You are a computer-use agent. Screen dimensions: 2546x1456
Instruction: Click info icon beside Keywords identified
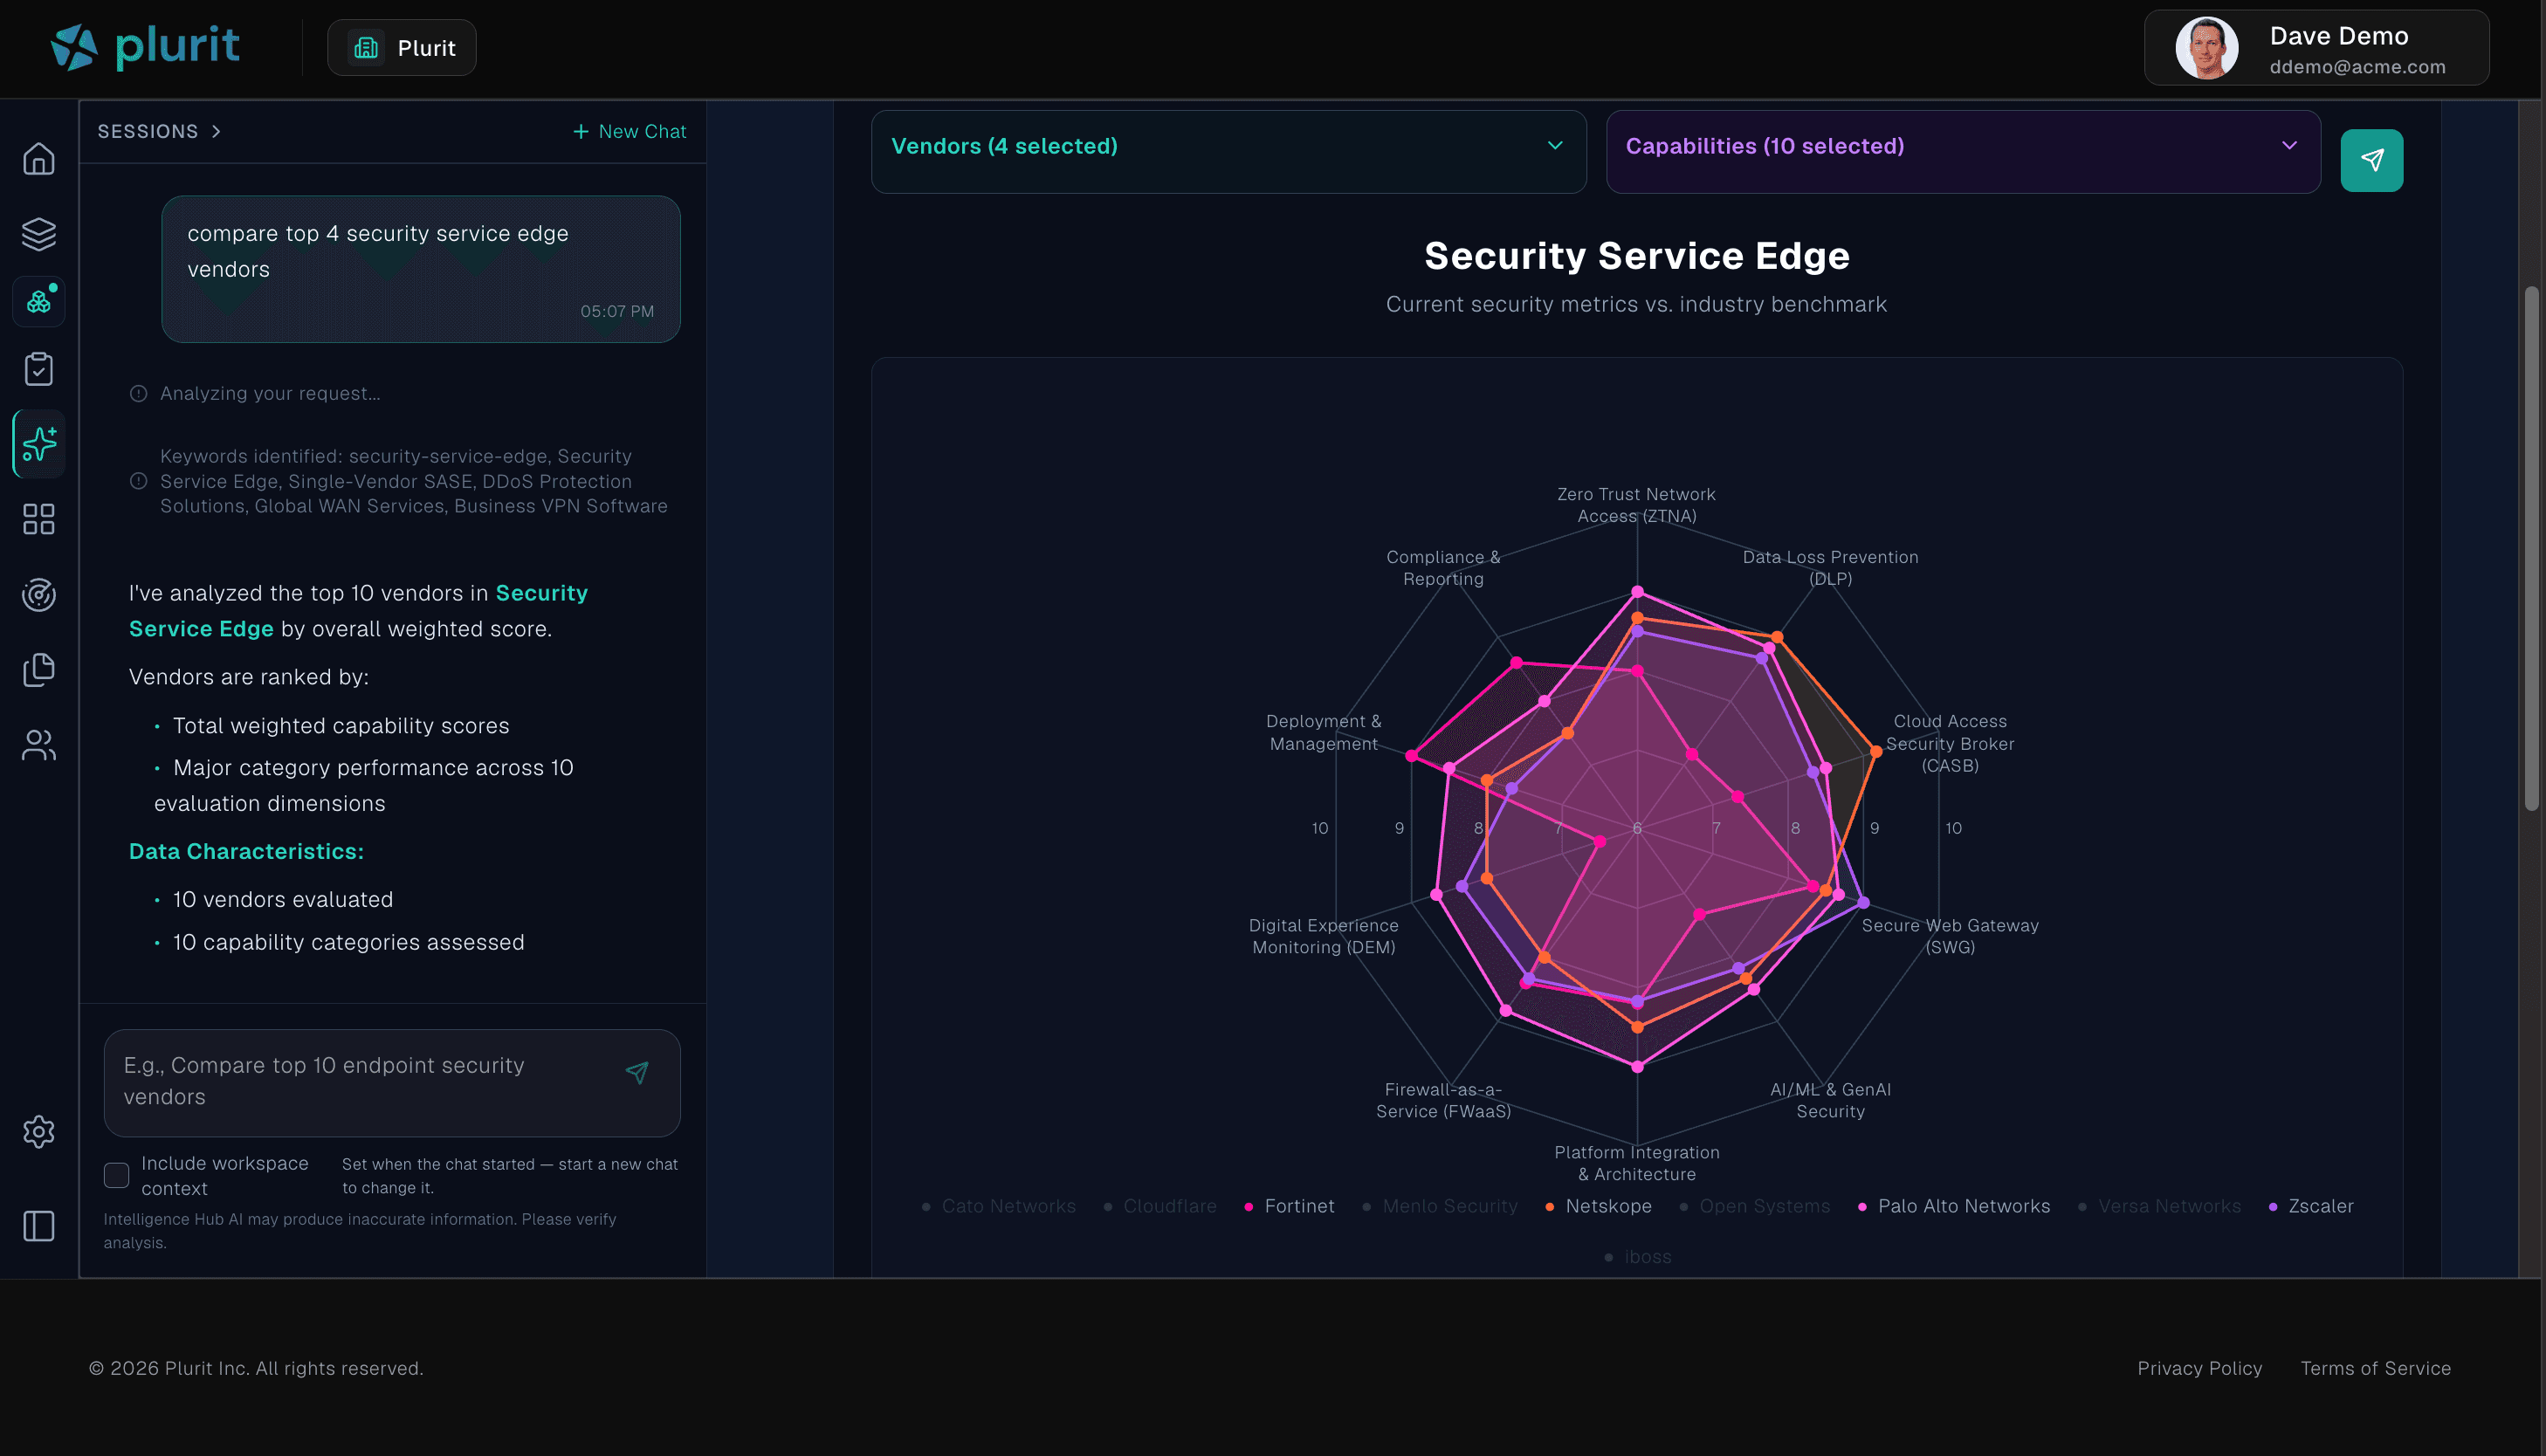tap(139, 481)
